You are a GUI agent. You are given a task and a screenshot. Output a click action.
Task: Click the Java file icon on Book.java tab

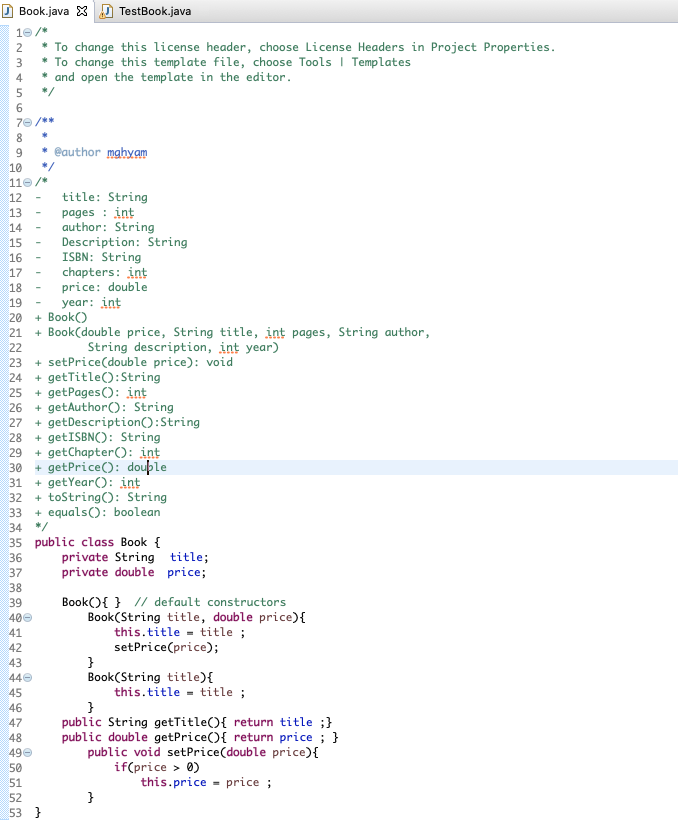click(8, 11)
